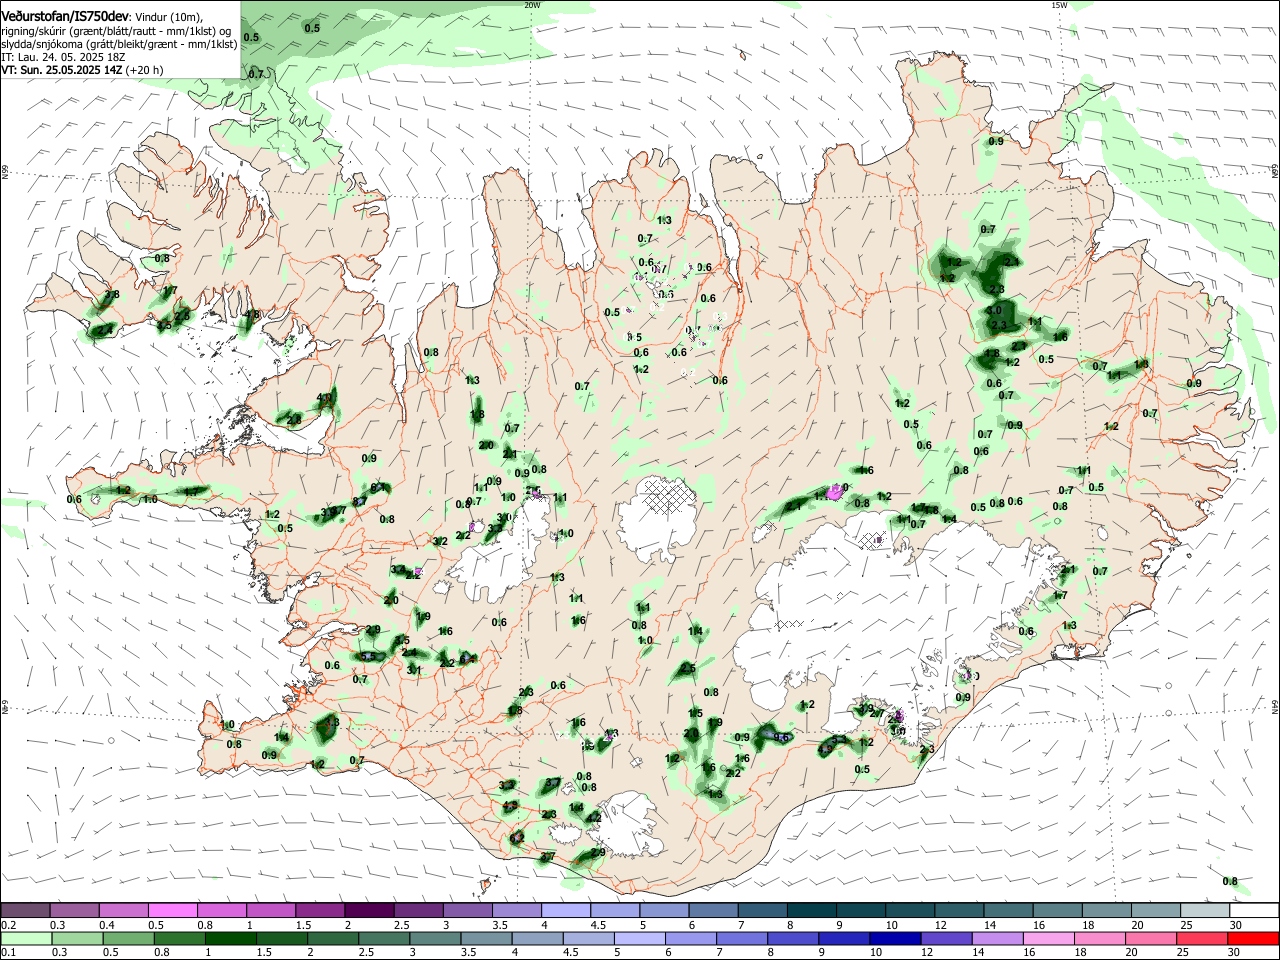Screen dimensions: 1280x960
Task: Pick lower legend swatch between 1 and 1.5
Action: tap(231, 939)
